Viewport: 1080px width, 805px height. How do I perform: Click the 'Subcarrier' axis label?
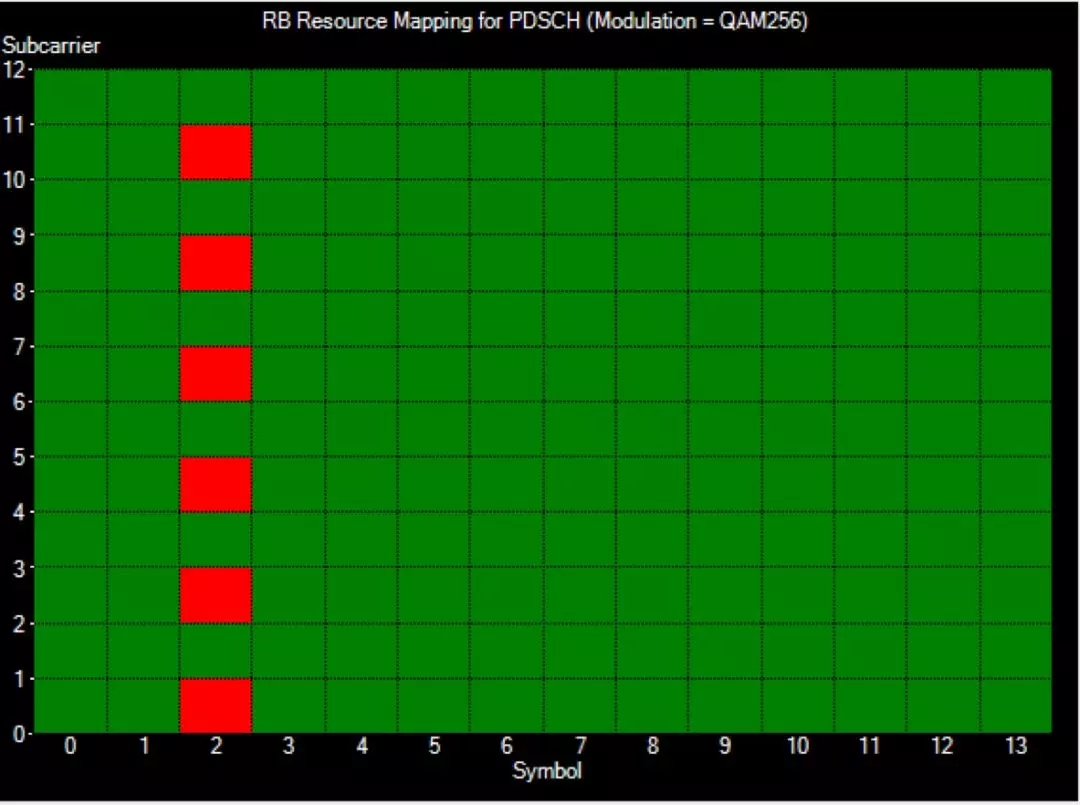51,46
